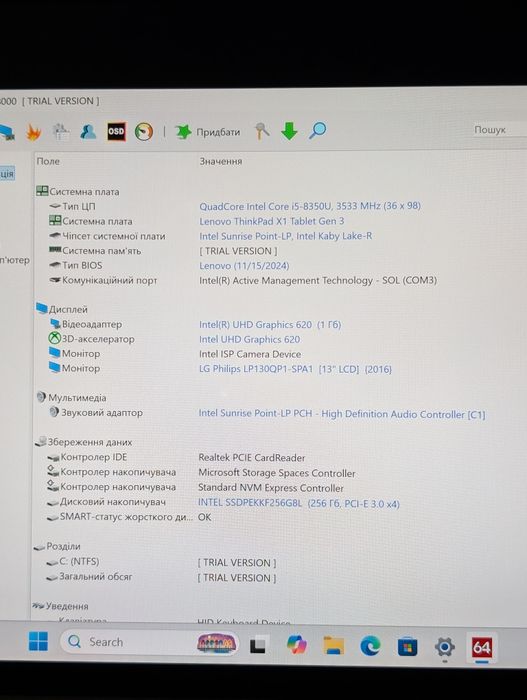Select the C: (NTFS) partition row
Image resolution: width=527 pixels, height=700 pixels.
pyautogui.click(x=73, y=562)
